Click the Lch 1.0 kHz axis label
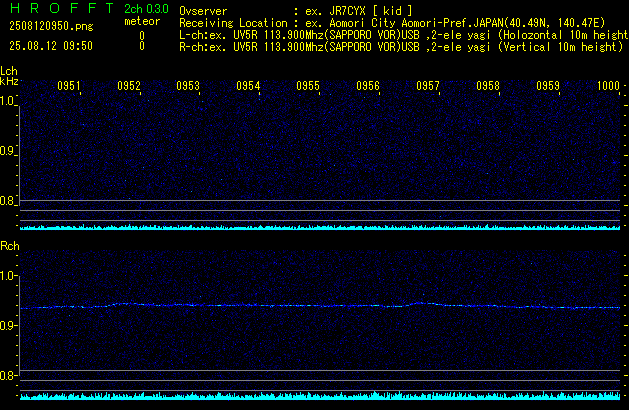 tap(7, 101)
